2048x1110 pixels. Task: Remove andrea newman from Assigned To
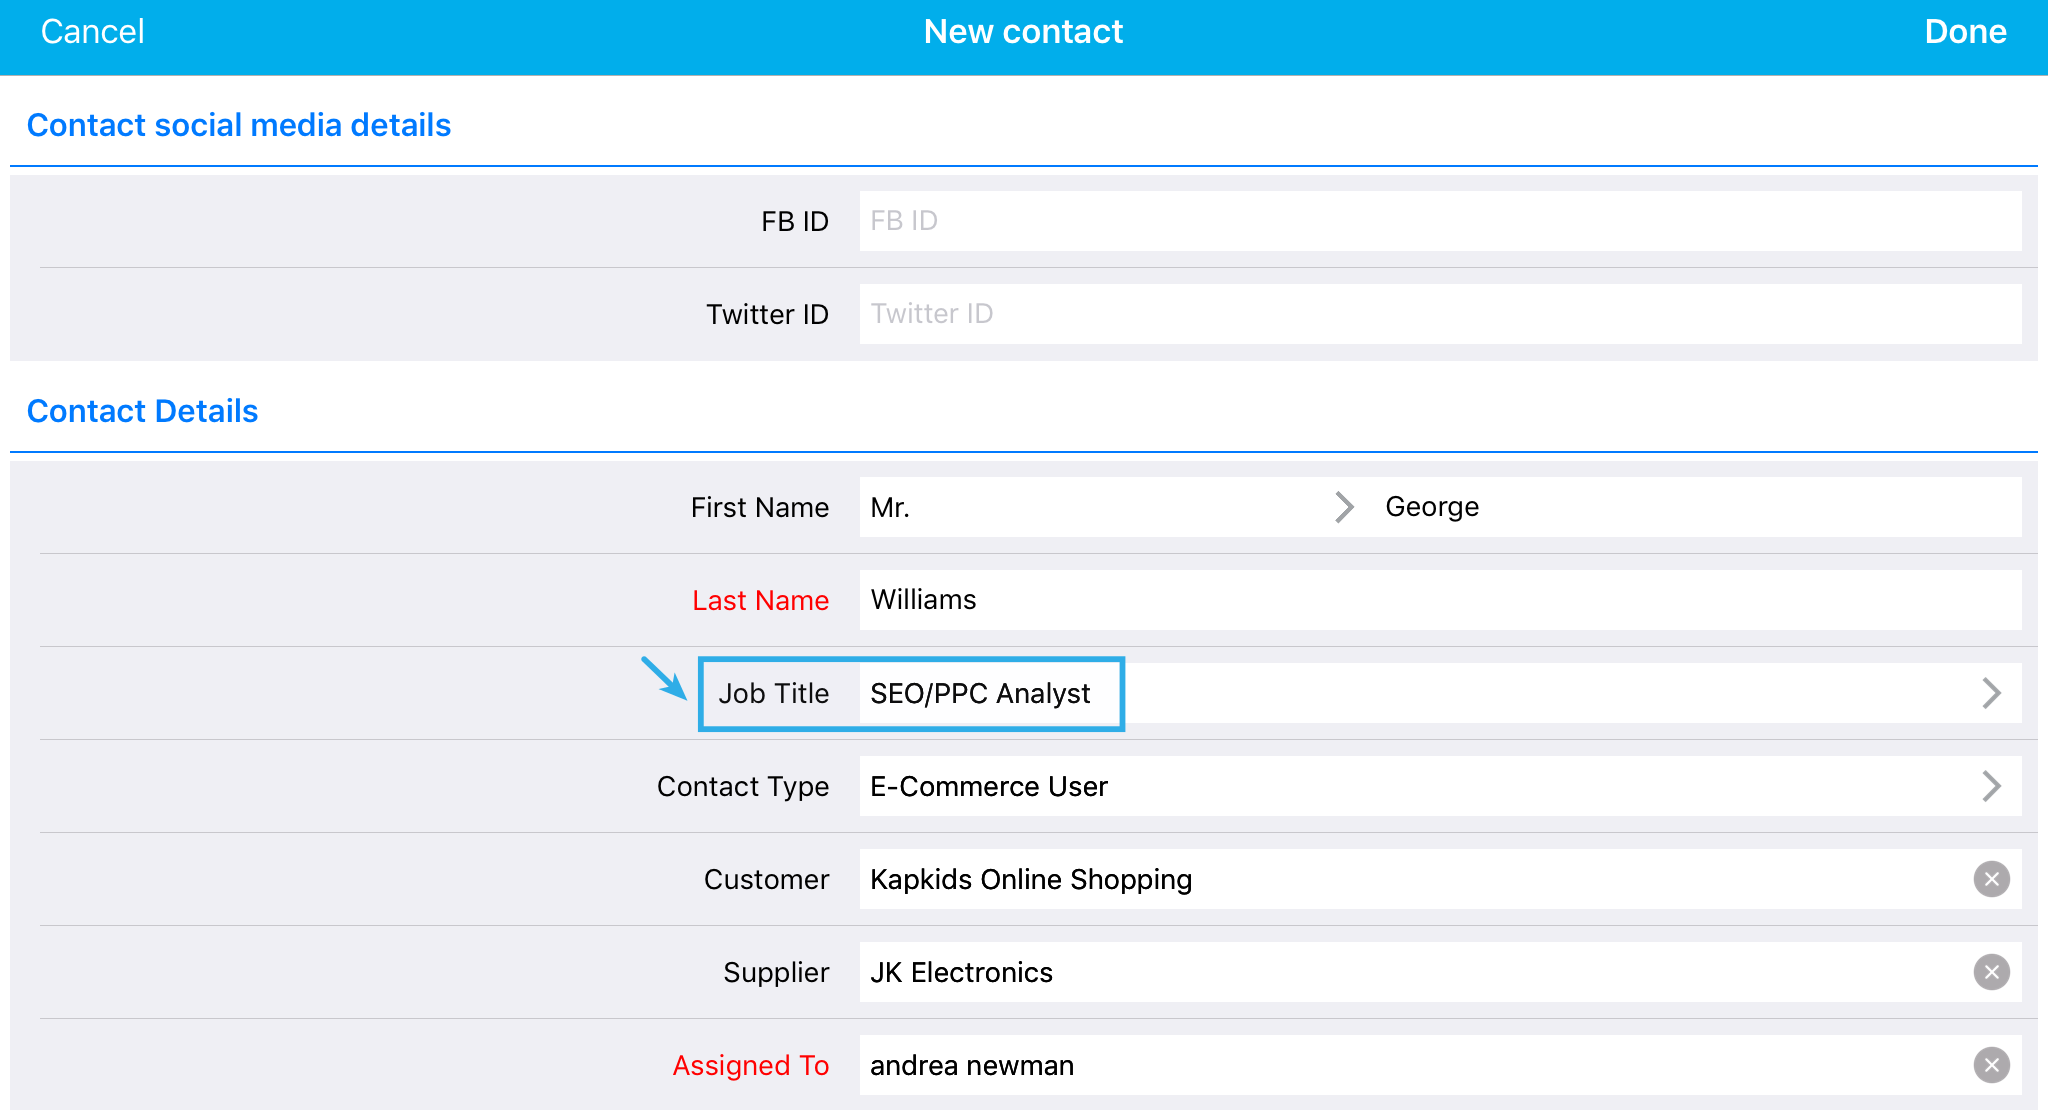1991,1065
